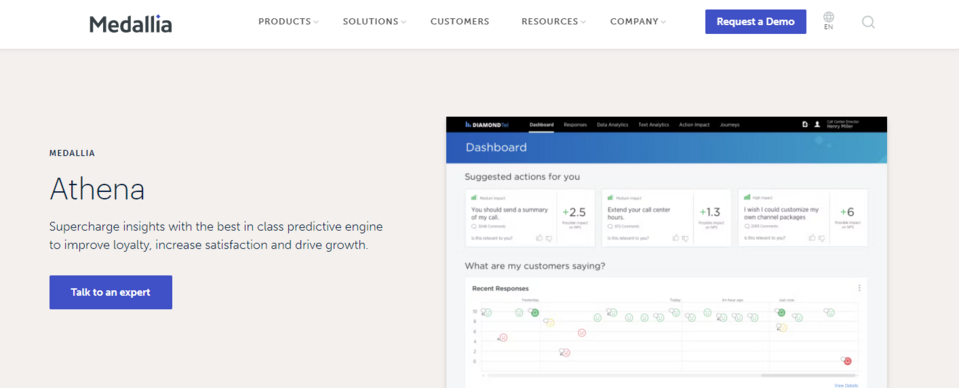Open the search magnifier icon
Screen dimensions: 959x388
868,22
